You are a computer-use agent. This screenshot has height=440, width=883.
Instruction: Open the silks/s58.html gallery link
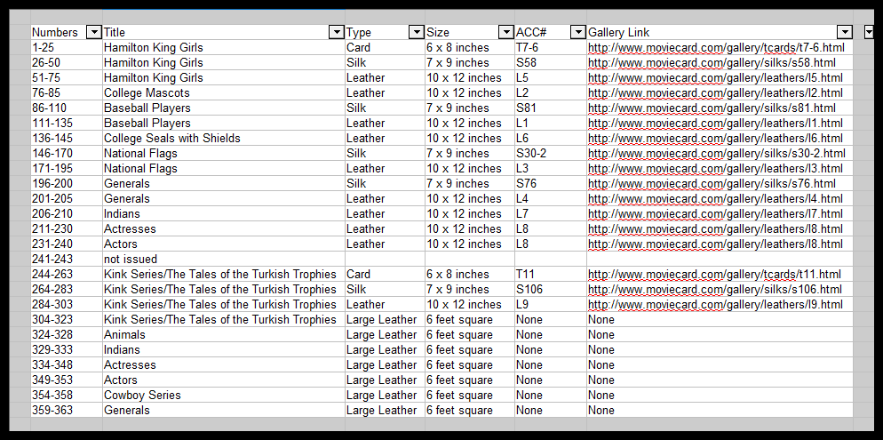point(712,63)
